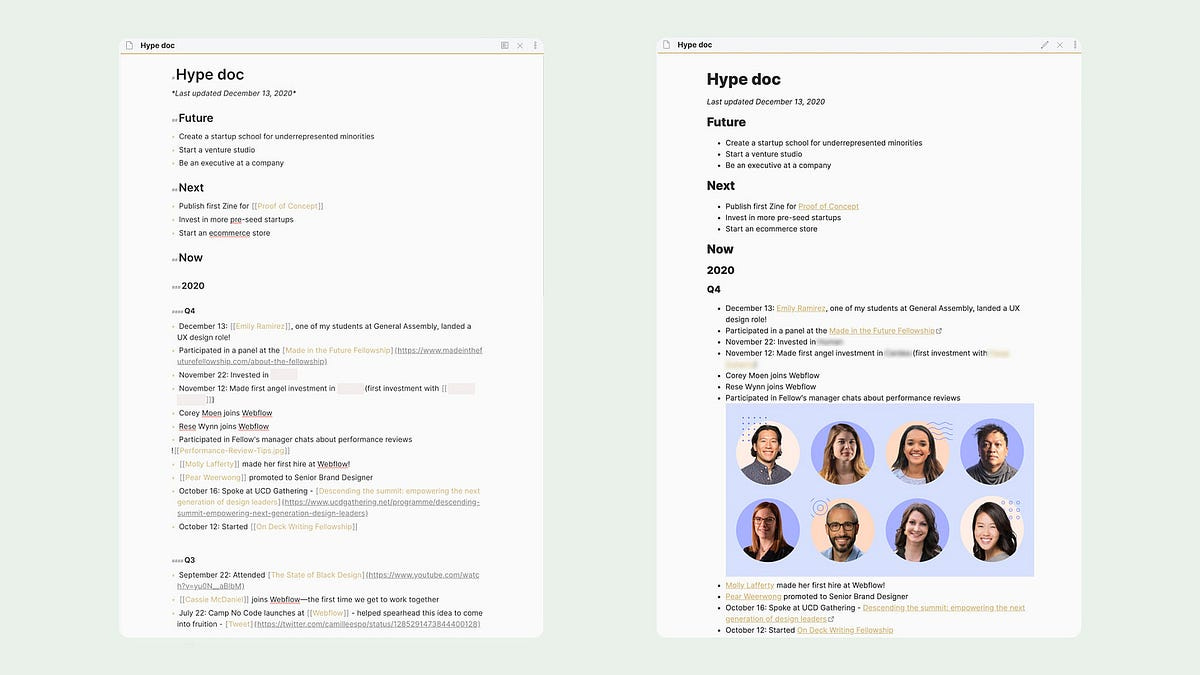Click the pencil edit icon in right pane
1200x675 pixels.
(x=1045, y=45)
